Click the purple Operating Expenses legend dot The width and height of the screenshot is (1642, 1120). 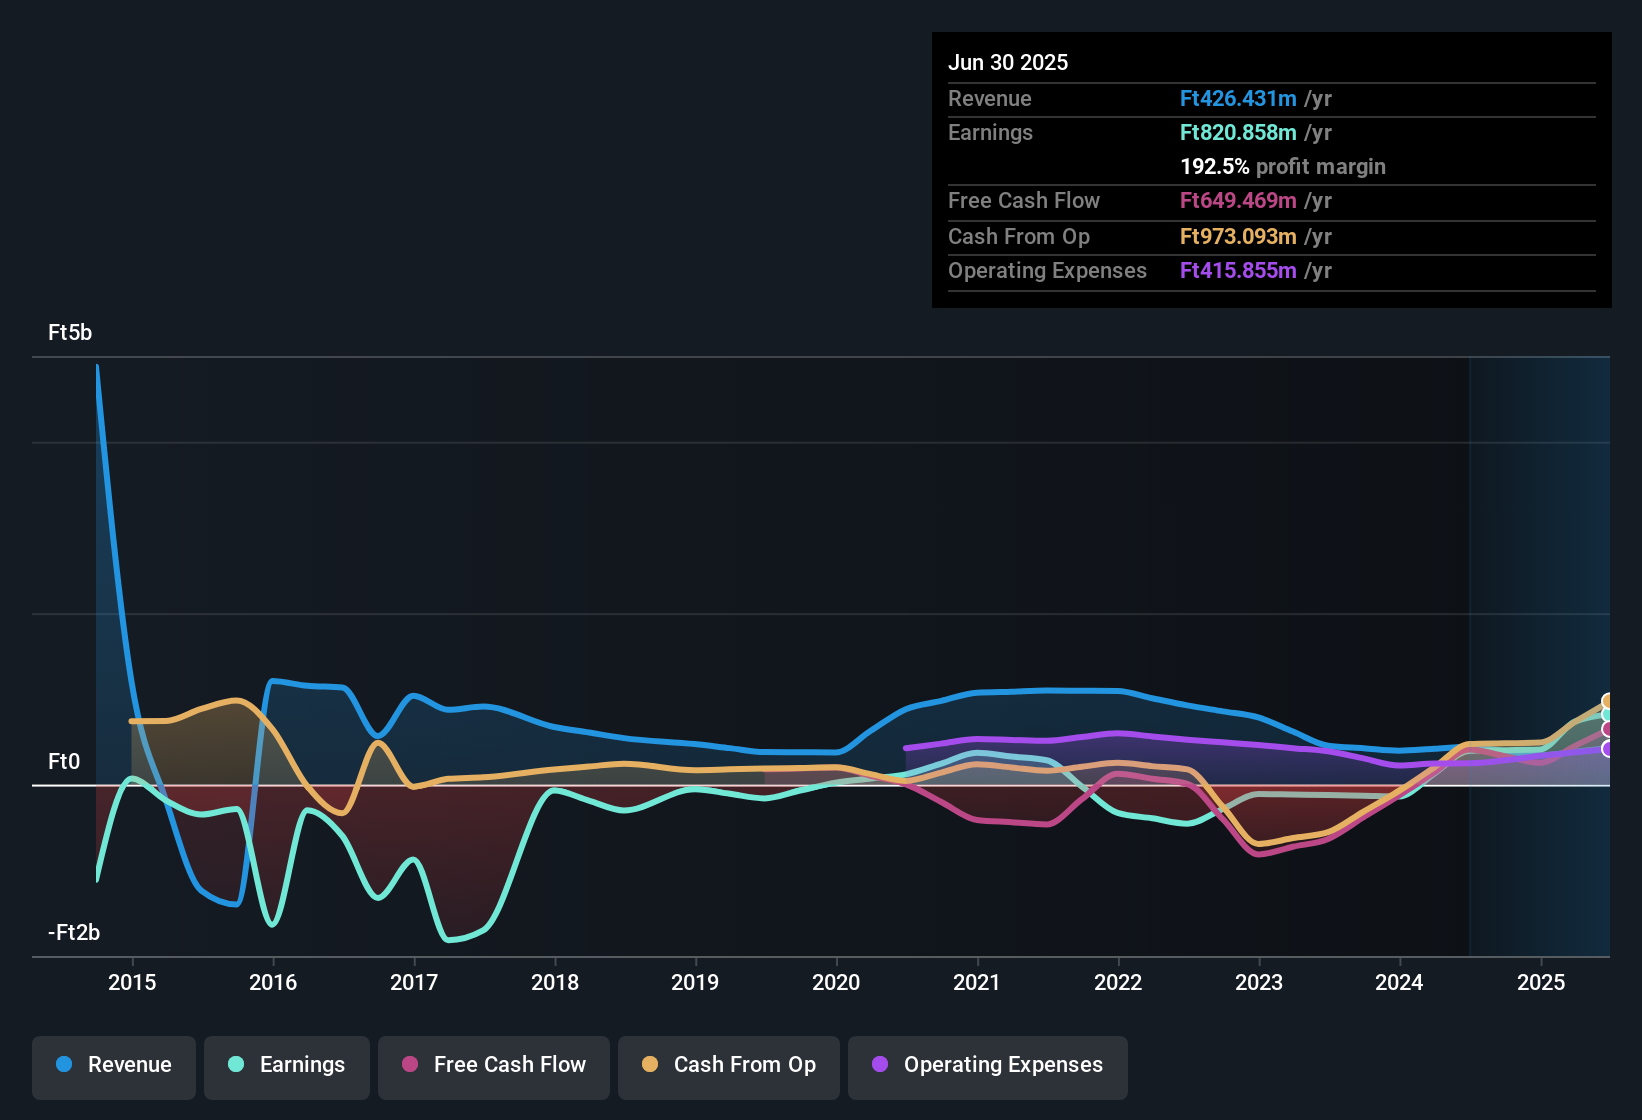880,1064
